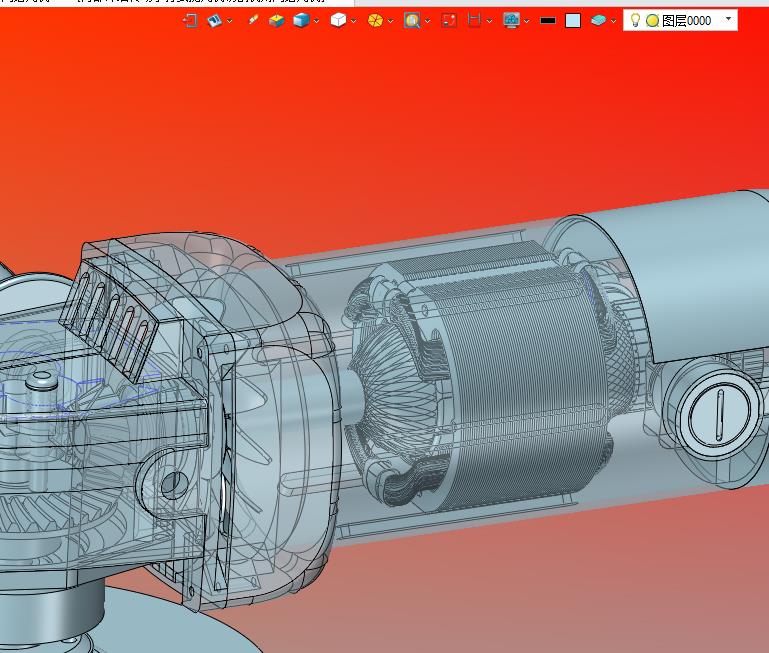Click the yellow pen marker icon

253,20
